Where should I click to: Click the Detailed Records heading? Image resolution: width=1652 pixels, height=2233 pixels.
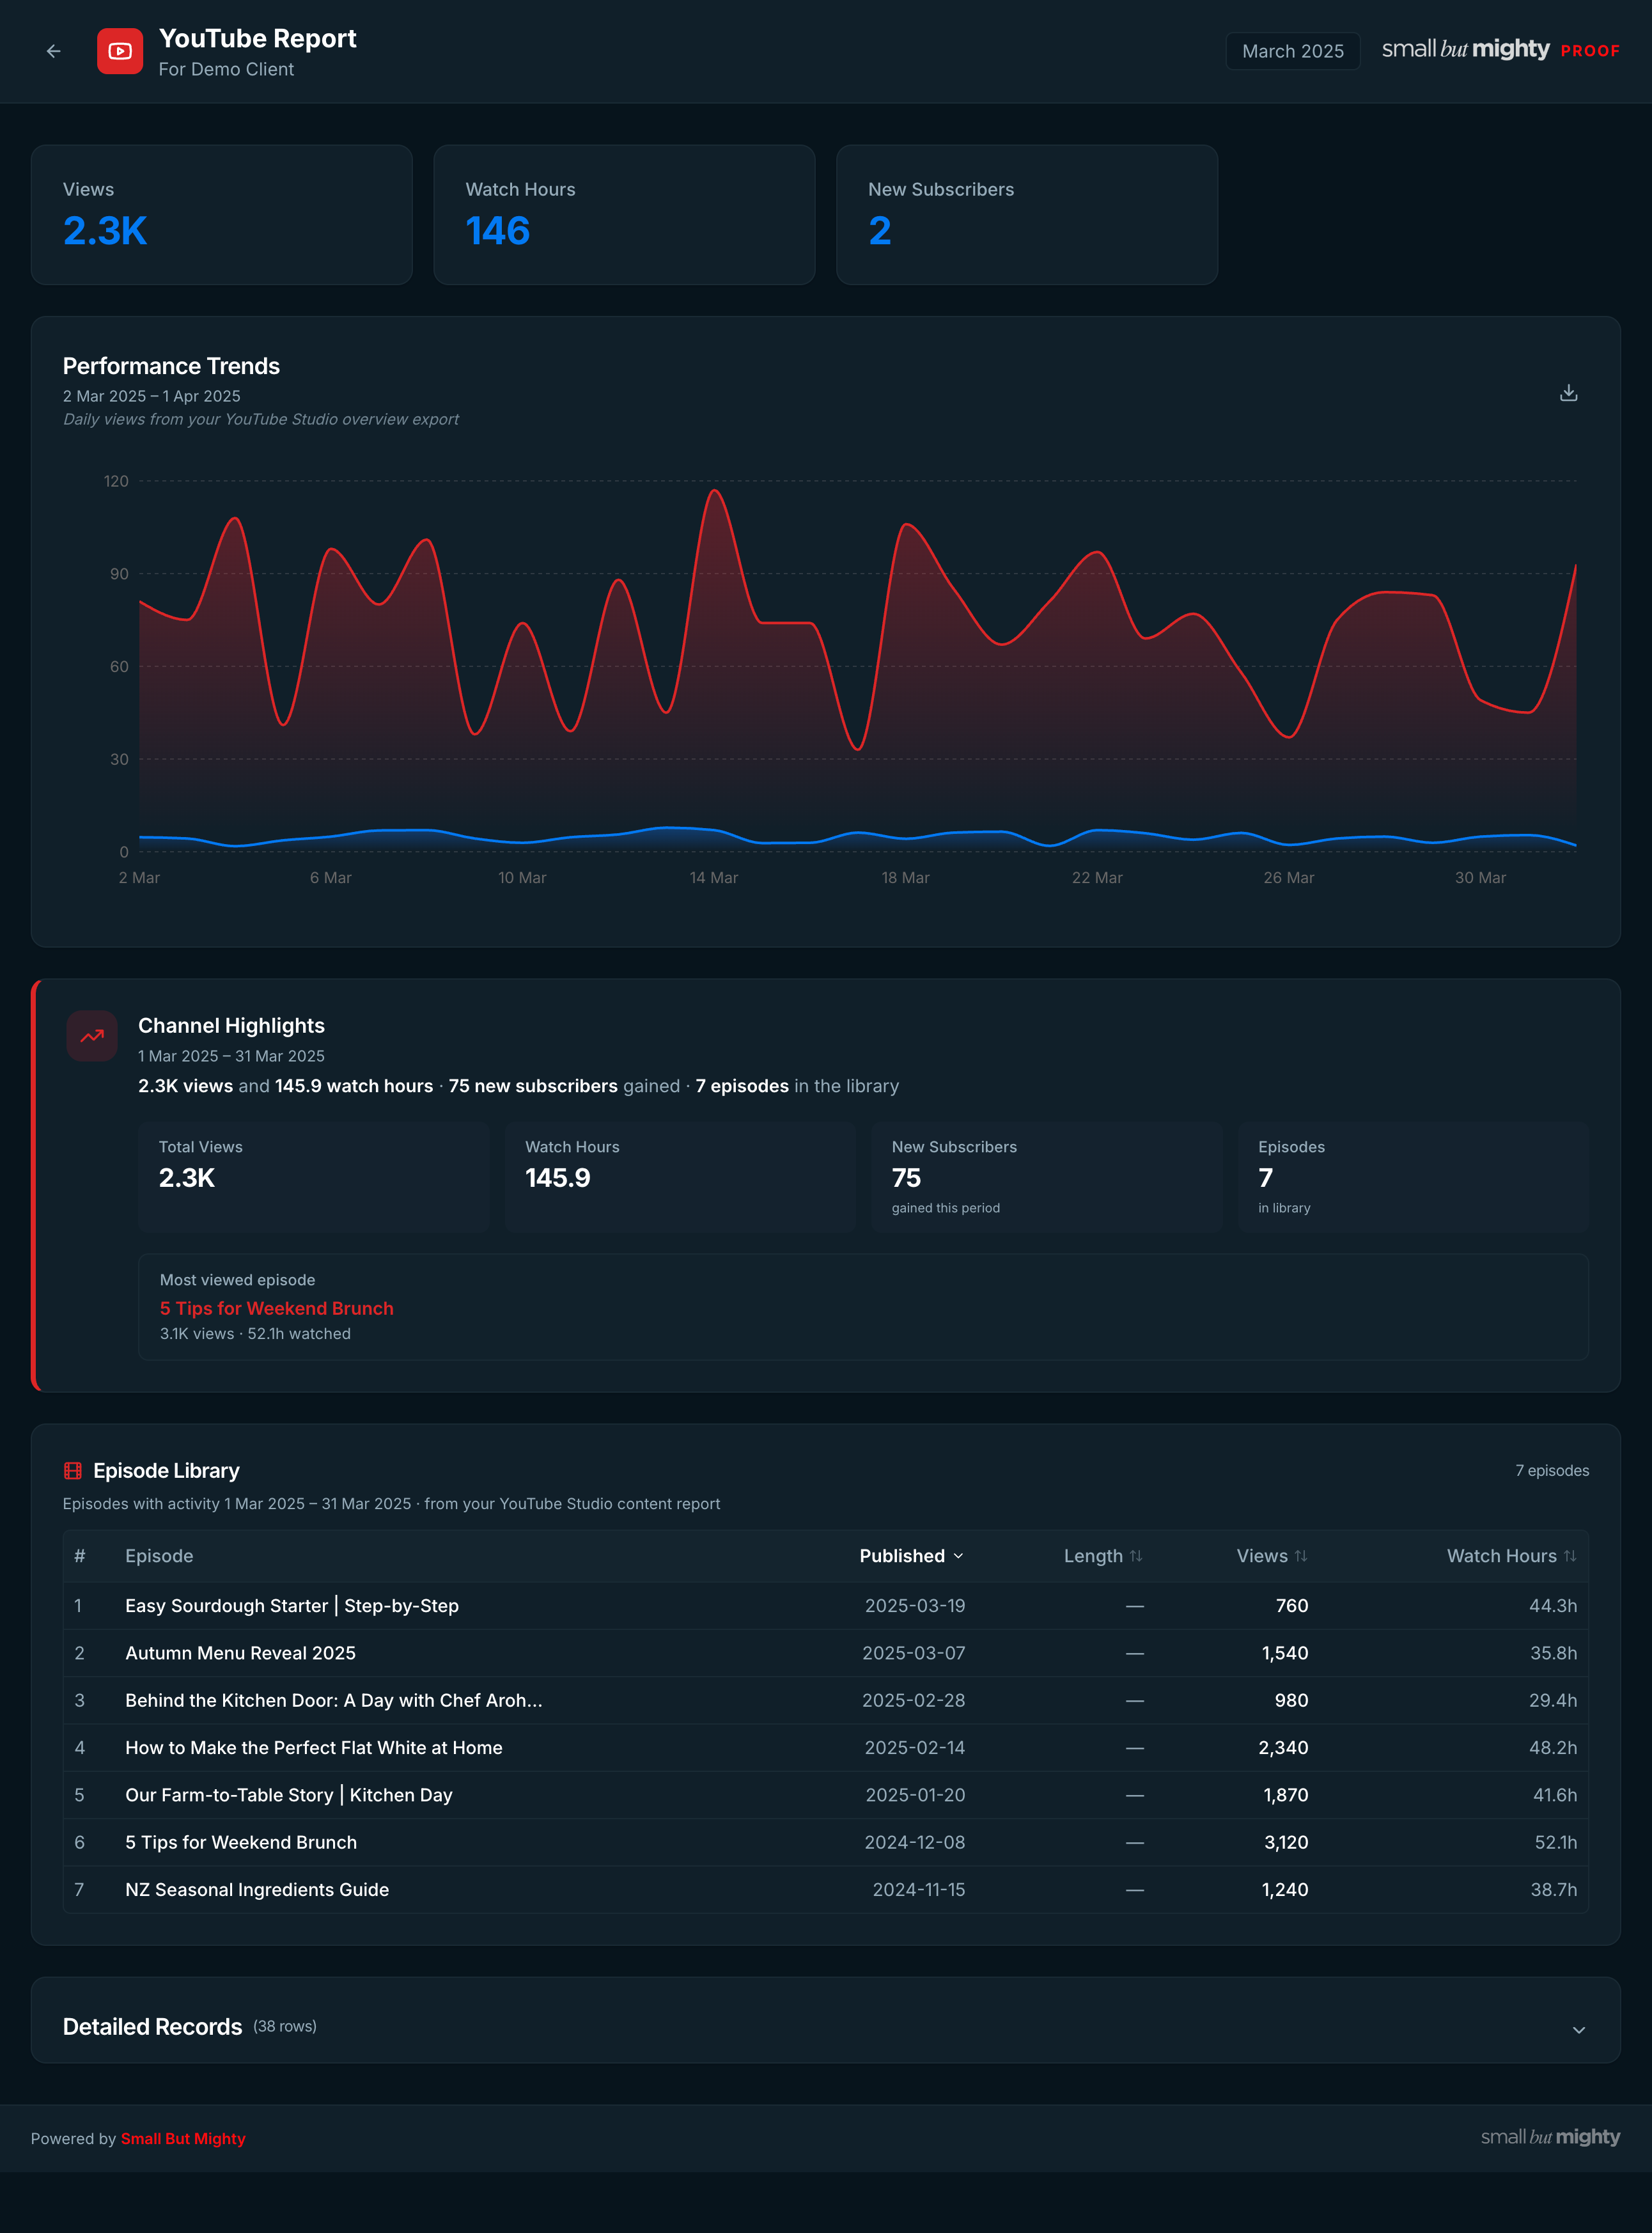152,2027
